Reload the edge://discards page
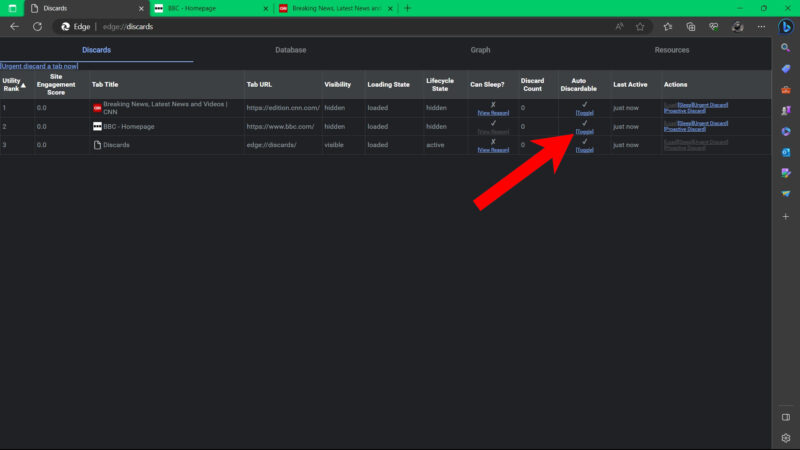Viewport: 800px width, 450px height. tap(37, 27)
